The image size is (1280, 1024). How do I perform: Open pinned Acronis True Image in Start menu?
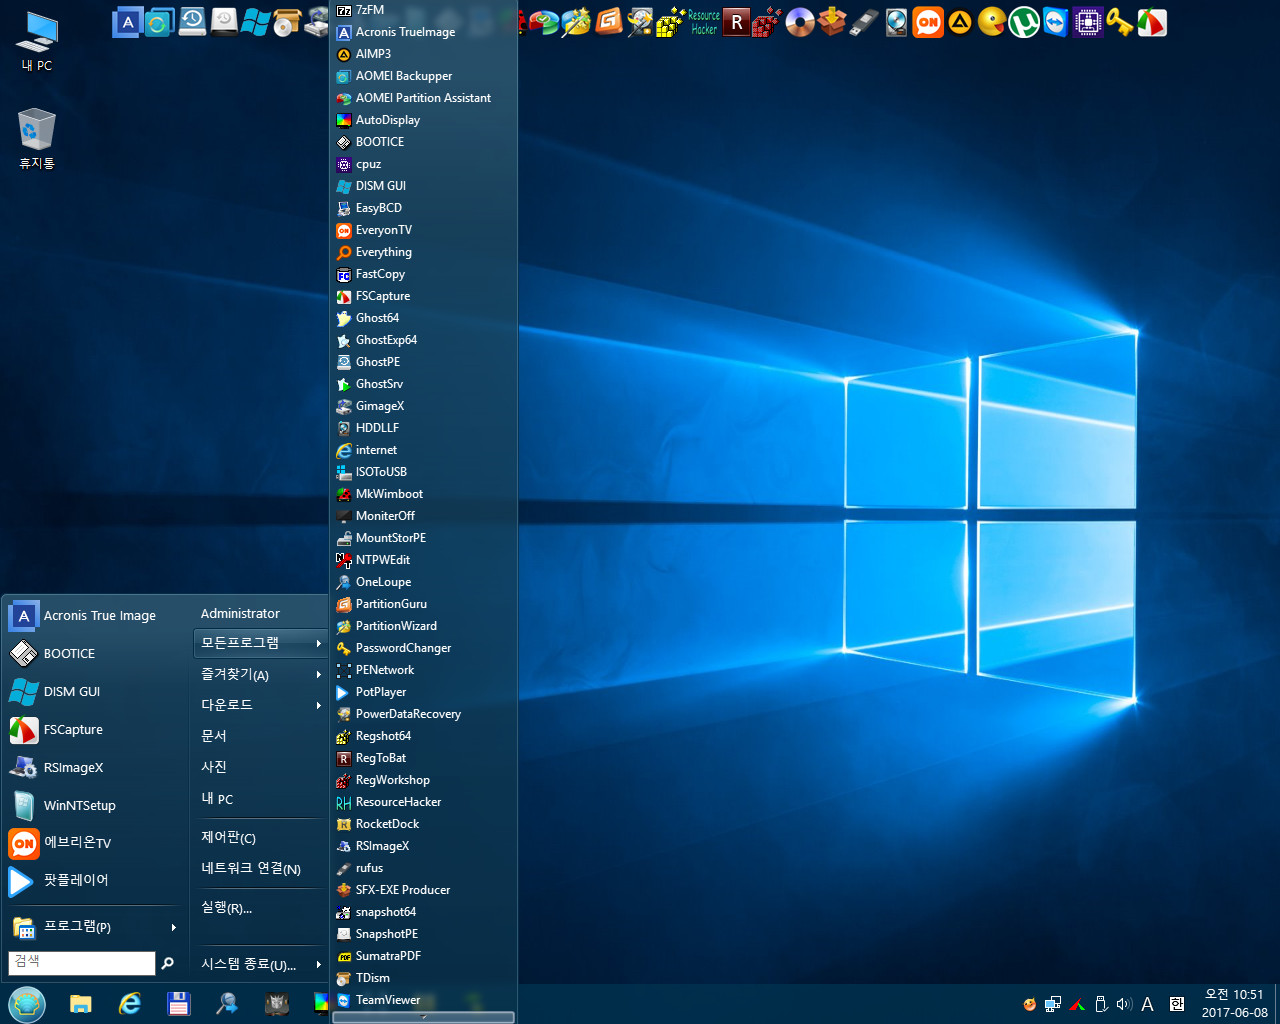click(94, 616)
